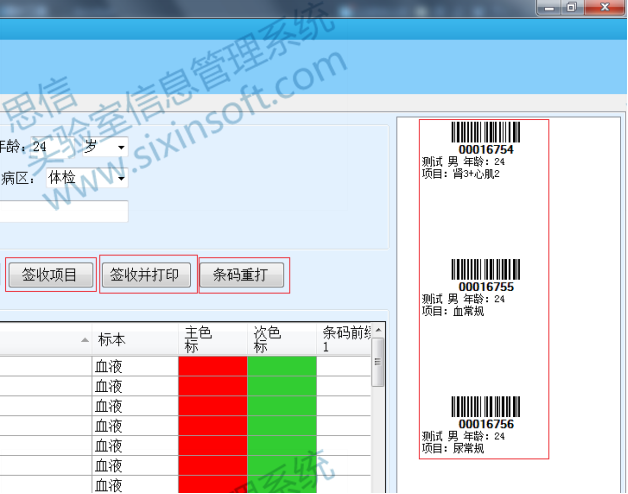The width and height of the screenshot is (628, 494).
Task: Click the sort arrow left of 标本 header
Action: click(x=85, y=340)
